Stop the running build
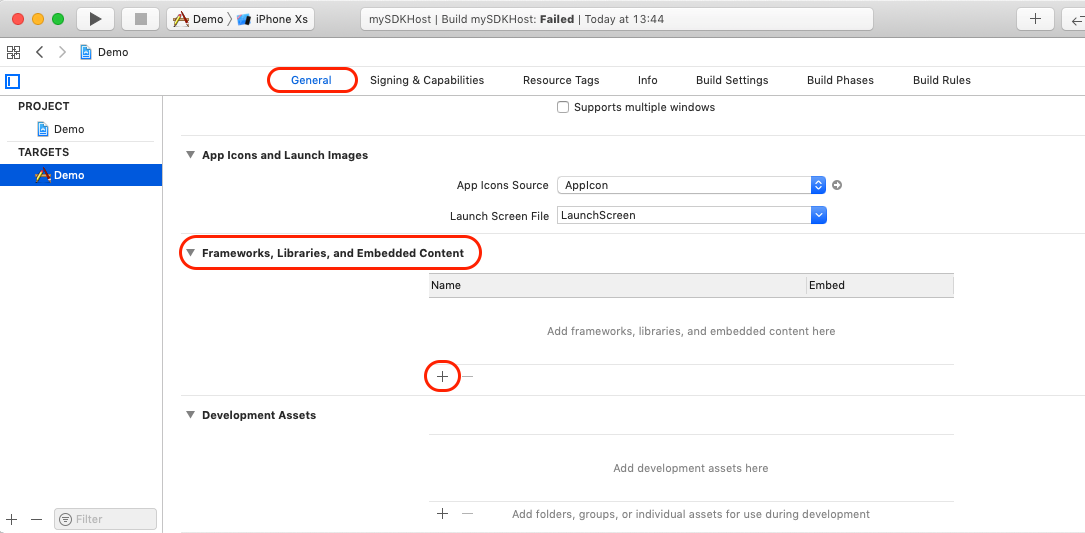Image resolution: width=1085 pixels, height=533 pixels. pyautogui.click(x=140, y=19)
